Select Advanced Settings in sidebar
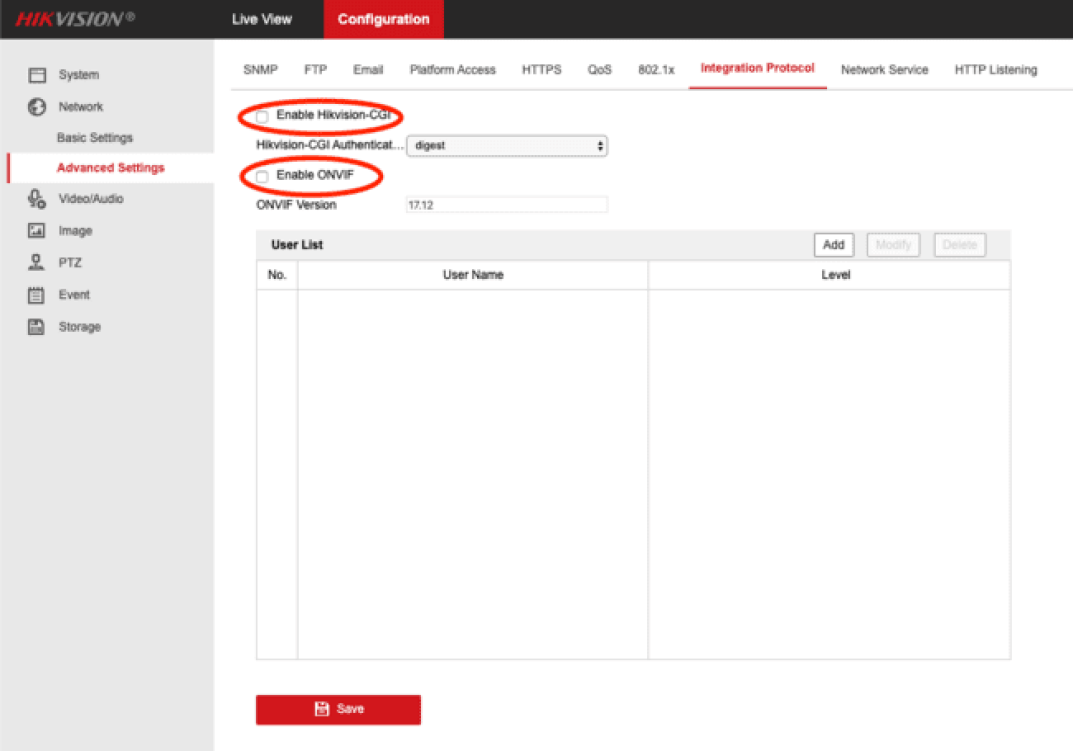 [110, 168]
